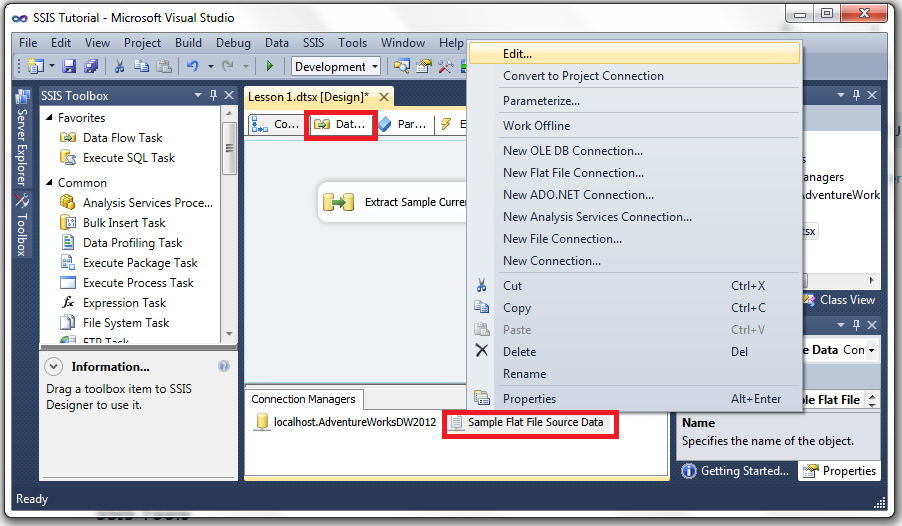Click the Bulk Insert Task icon
Viewport: 902px width, 526px height.
tap(68, 223)
